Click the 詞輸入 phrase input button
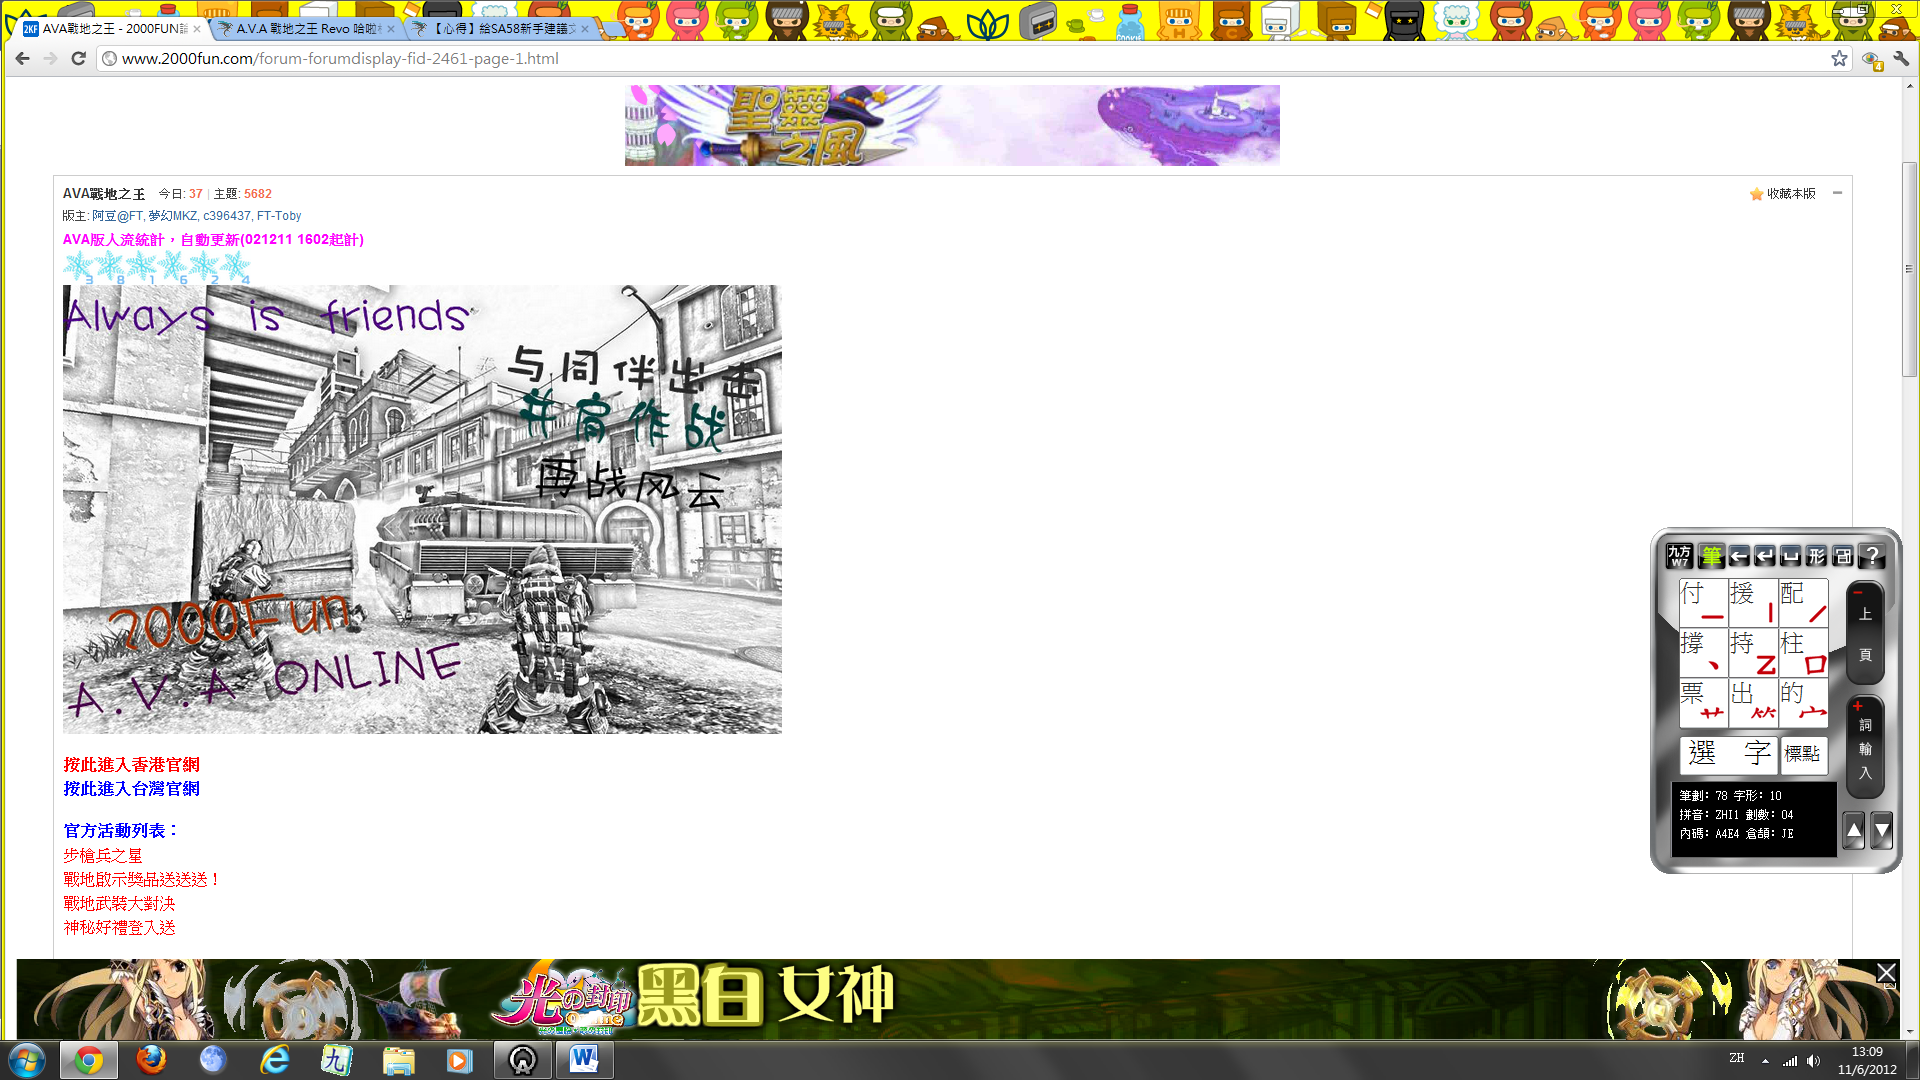 click(1865, 747)
